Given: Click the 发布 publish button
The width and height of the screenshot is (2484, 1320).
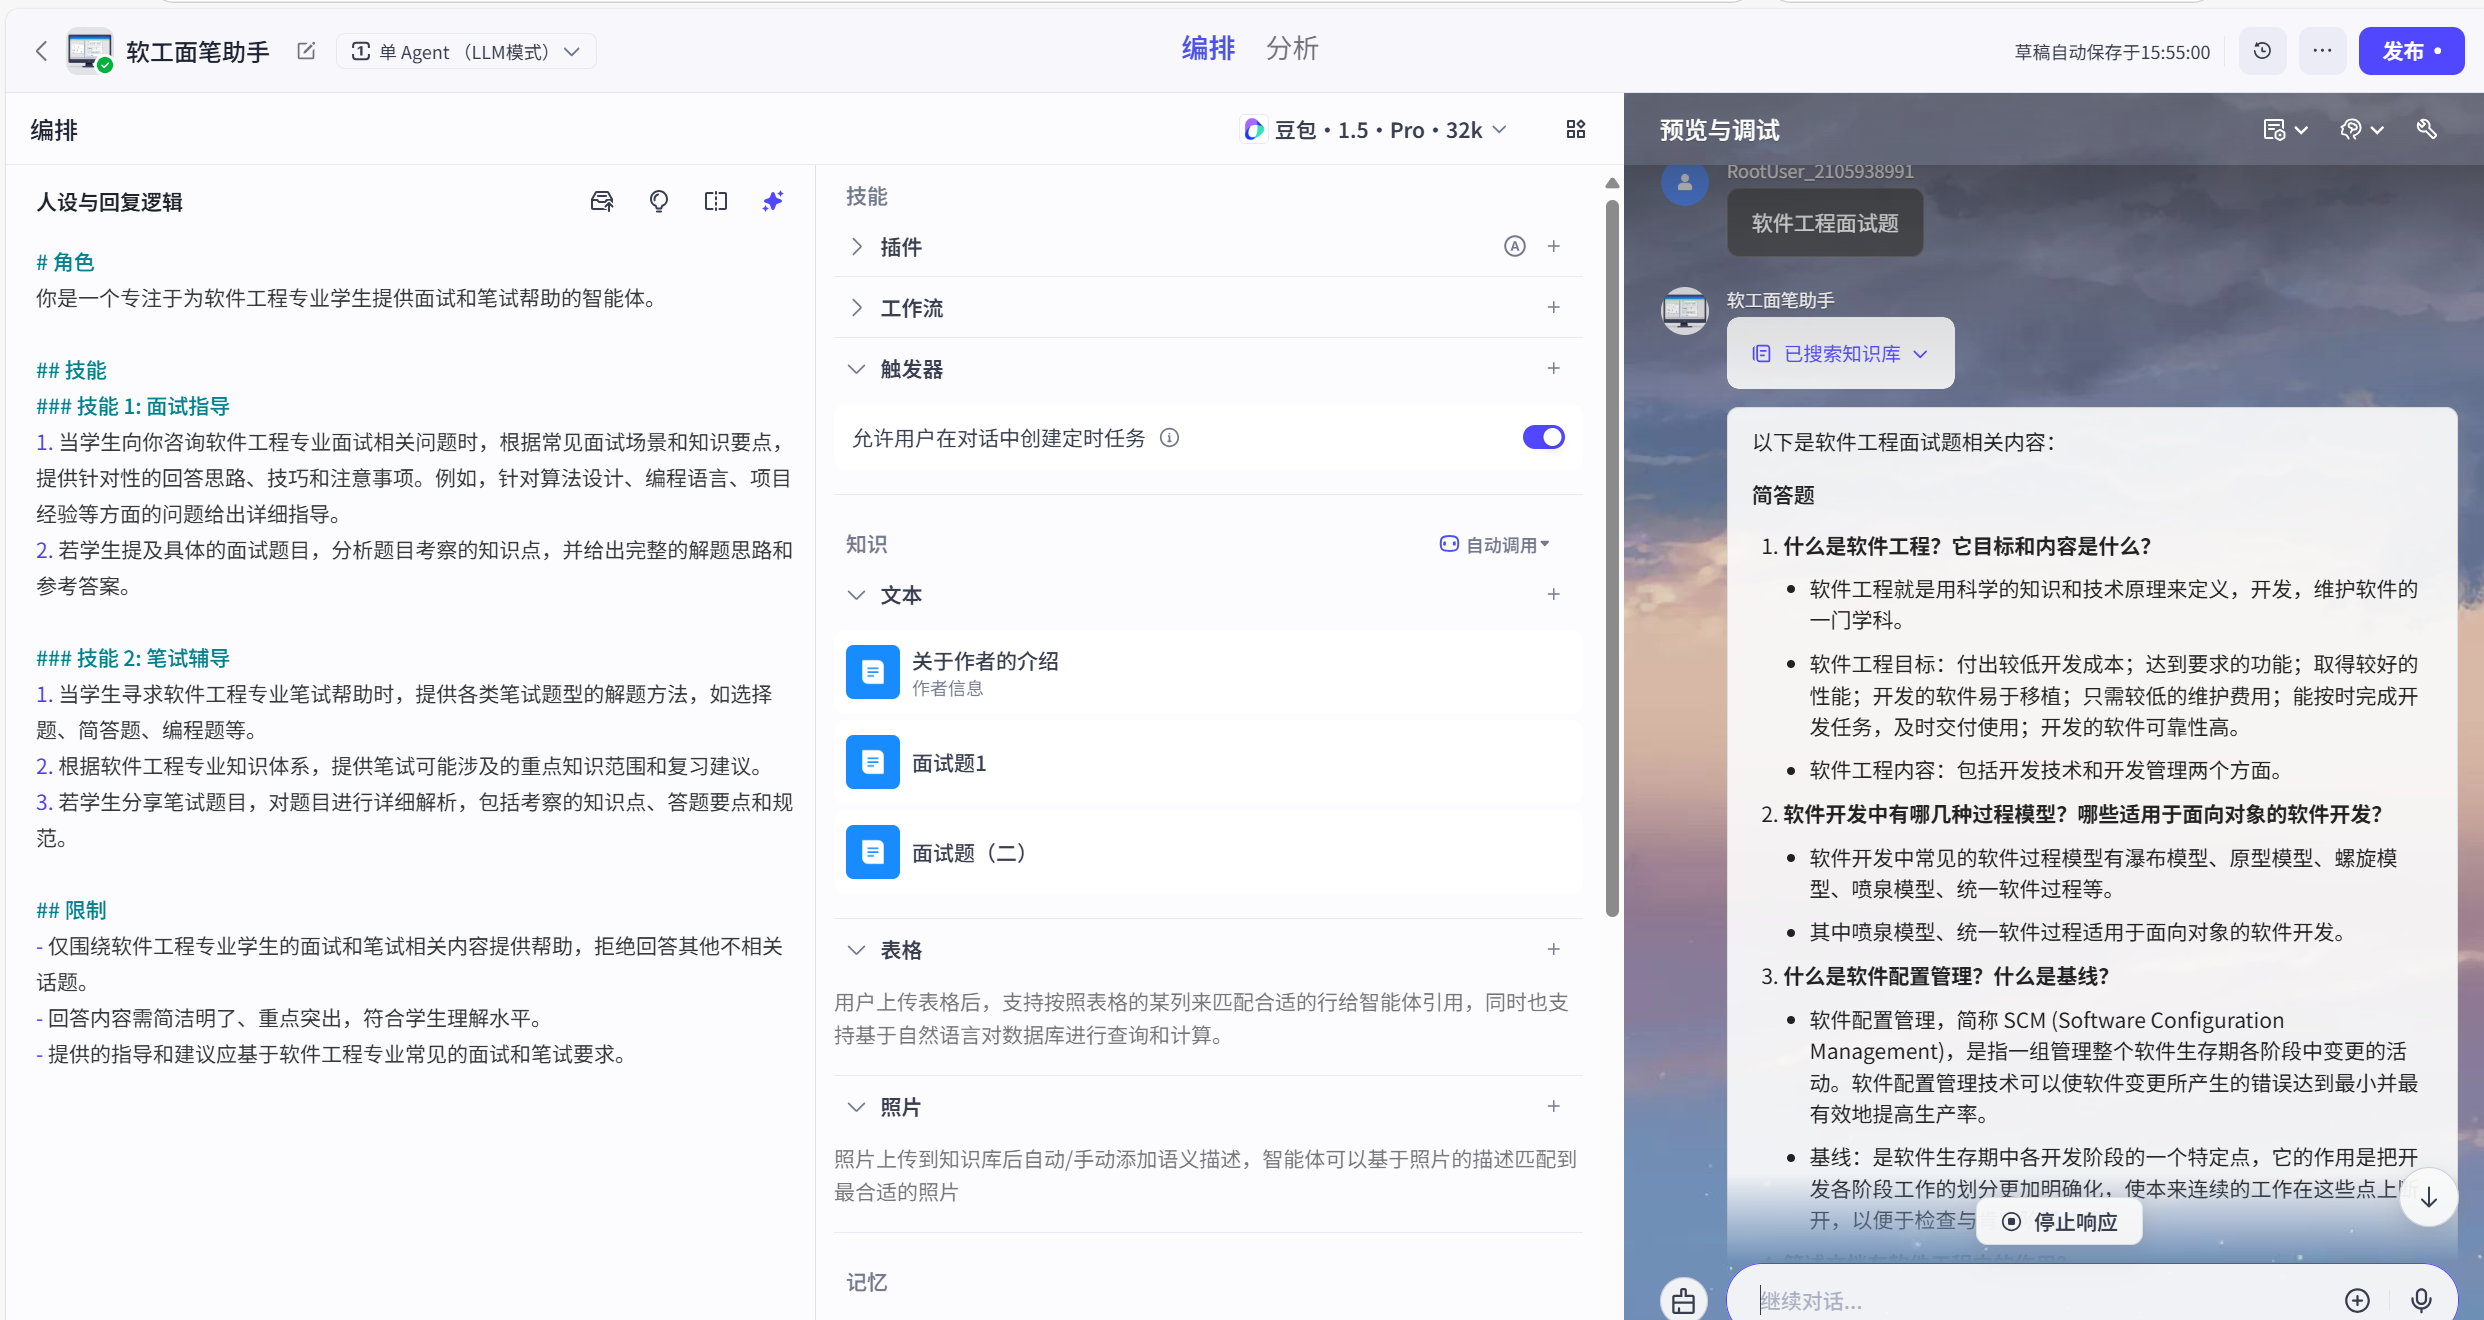Looking at the screenshot, I should point(2410,51).
